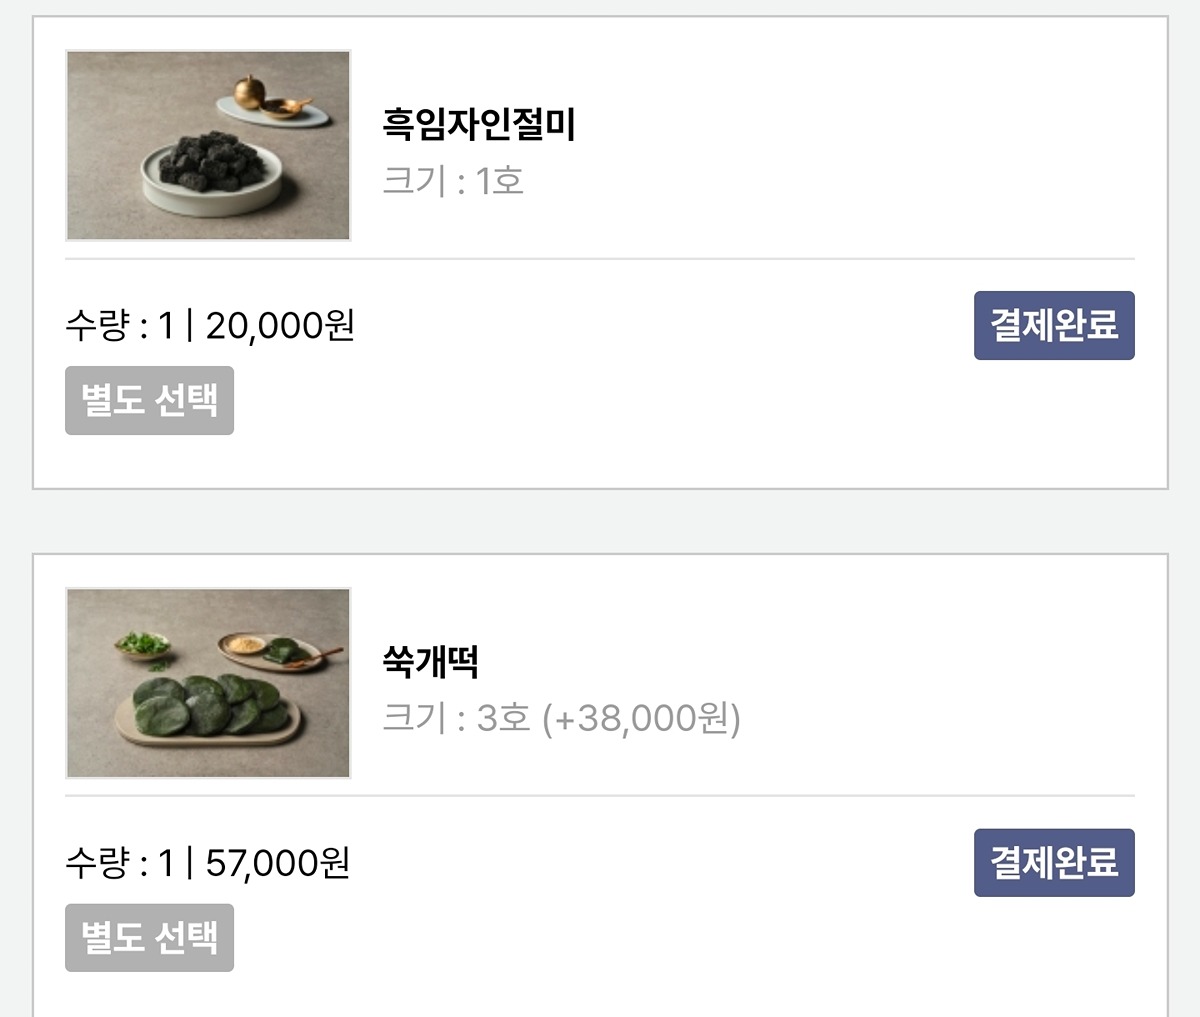Click the 수량 : 1 text for 흑임자인절미
The height and width of the screenshot is (1017, 1200).
(x=119, y=326)
